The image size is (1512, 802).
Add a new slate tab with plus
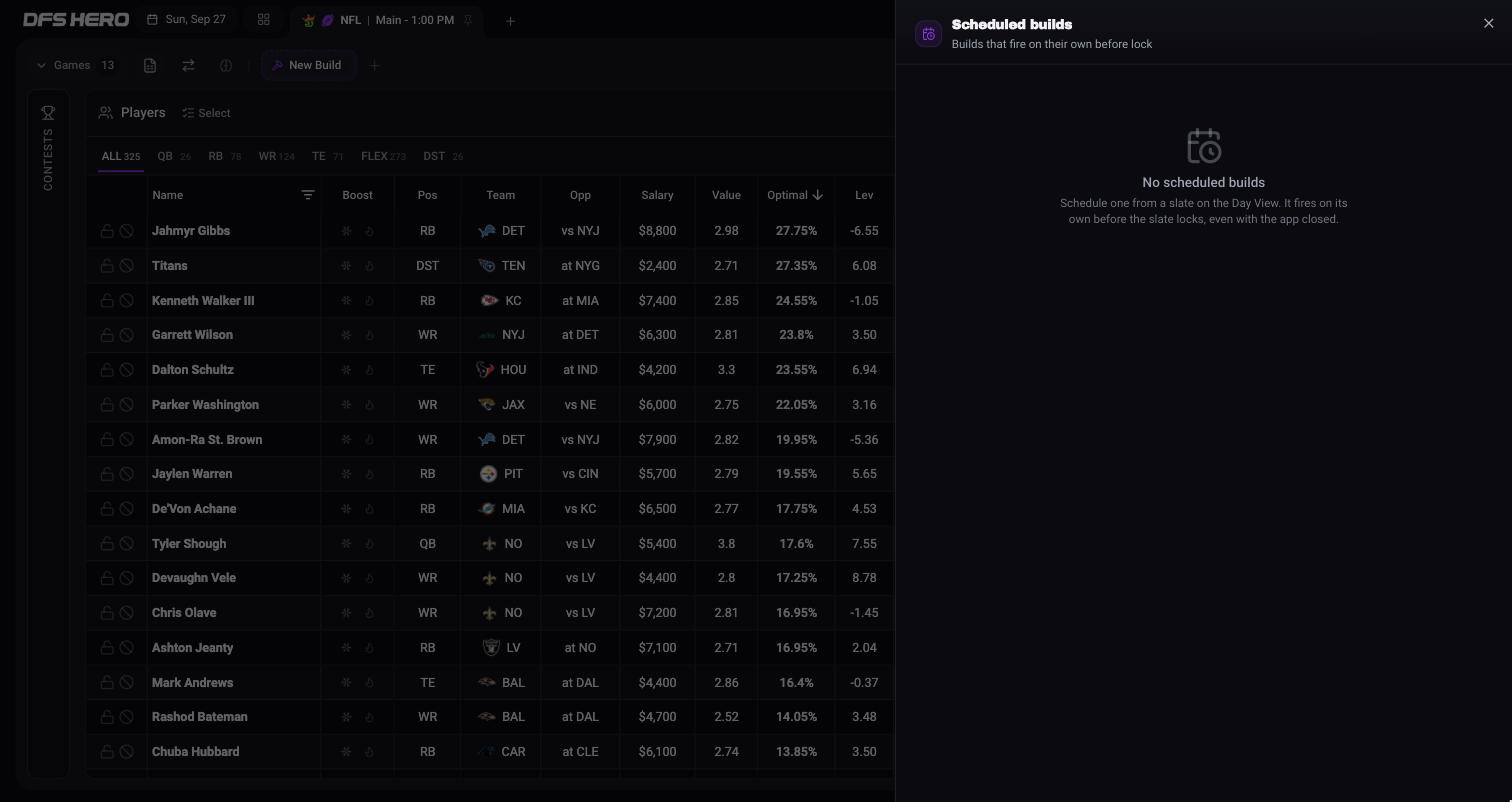click(510, 20)
